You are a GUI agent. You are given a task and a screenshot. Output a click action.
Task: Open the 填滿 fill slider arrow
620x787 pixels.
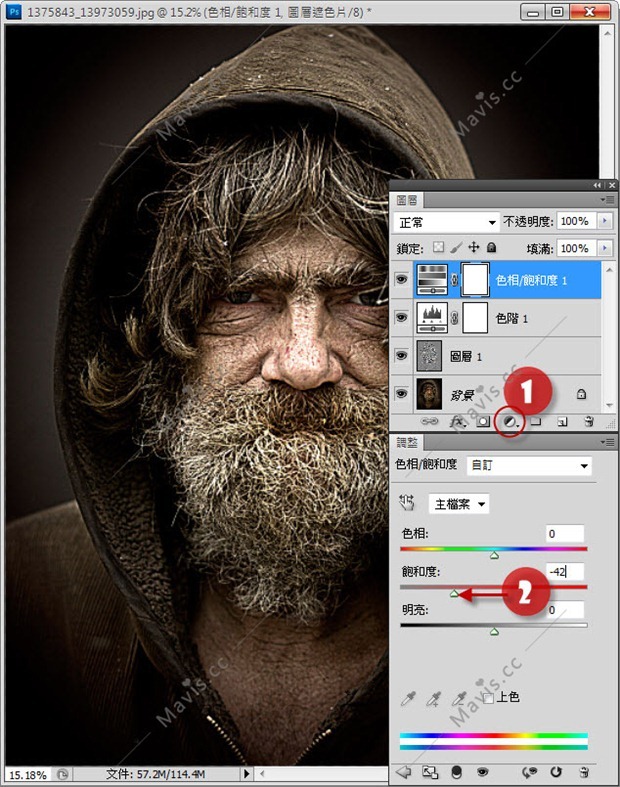pos(605,248)
